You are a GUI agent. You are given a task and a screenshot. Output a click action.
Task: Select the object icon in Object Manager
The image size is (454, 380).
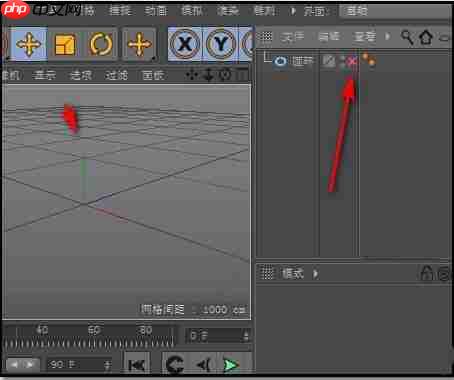point(280,61)
